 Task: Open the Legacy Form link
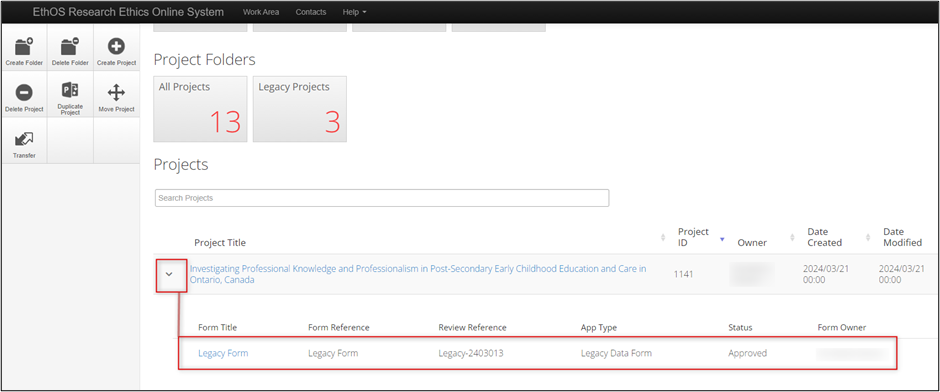(223, 353)
